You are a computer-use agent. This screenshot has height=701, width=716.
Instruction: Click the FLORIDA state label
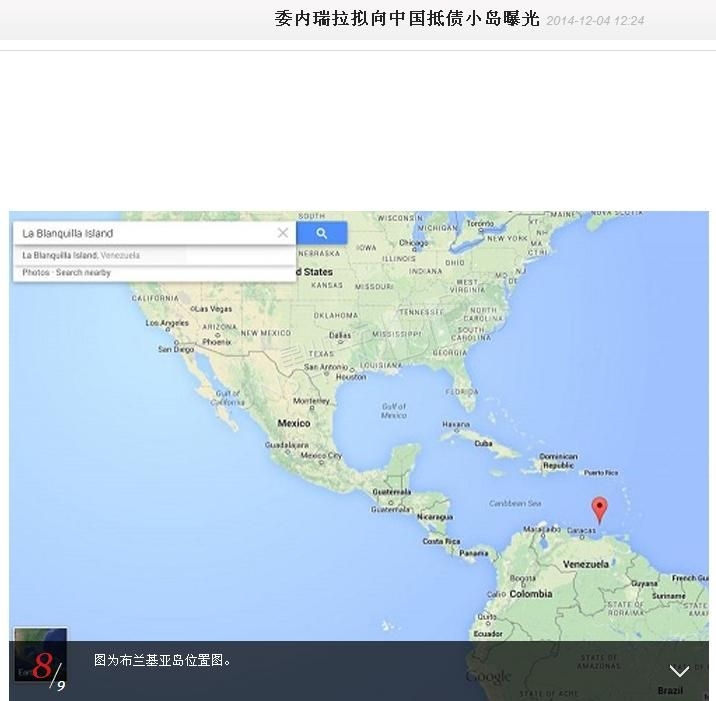pyautogui.click(x=462, y=392)
